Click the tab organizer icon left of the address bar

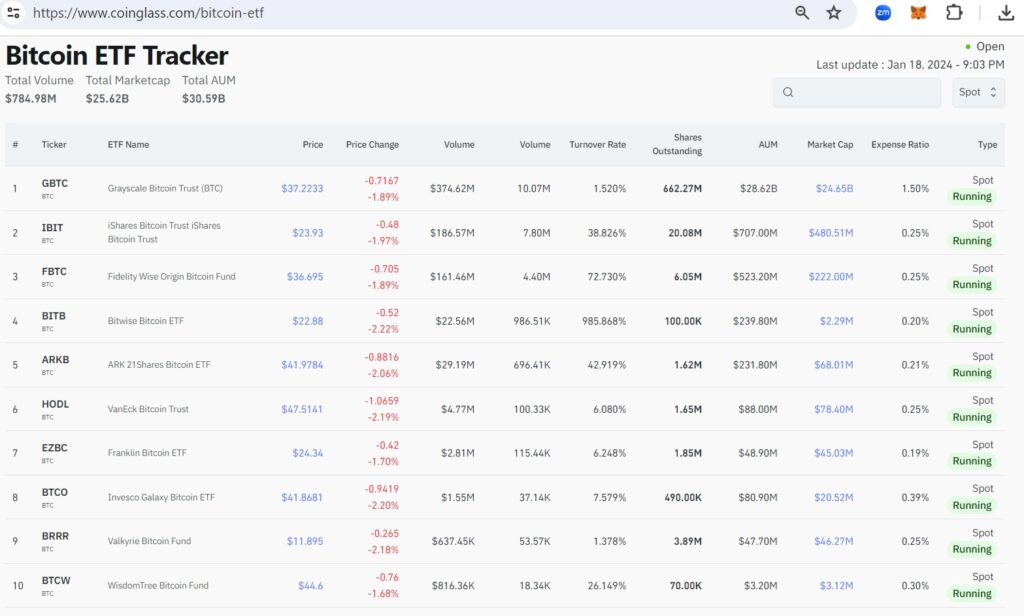click(14, 12)
